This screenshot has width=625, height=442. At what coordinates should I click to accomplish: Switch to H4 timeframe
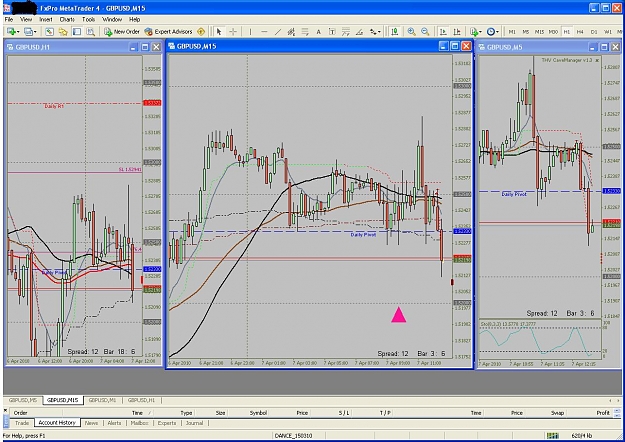(580, 31)
